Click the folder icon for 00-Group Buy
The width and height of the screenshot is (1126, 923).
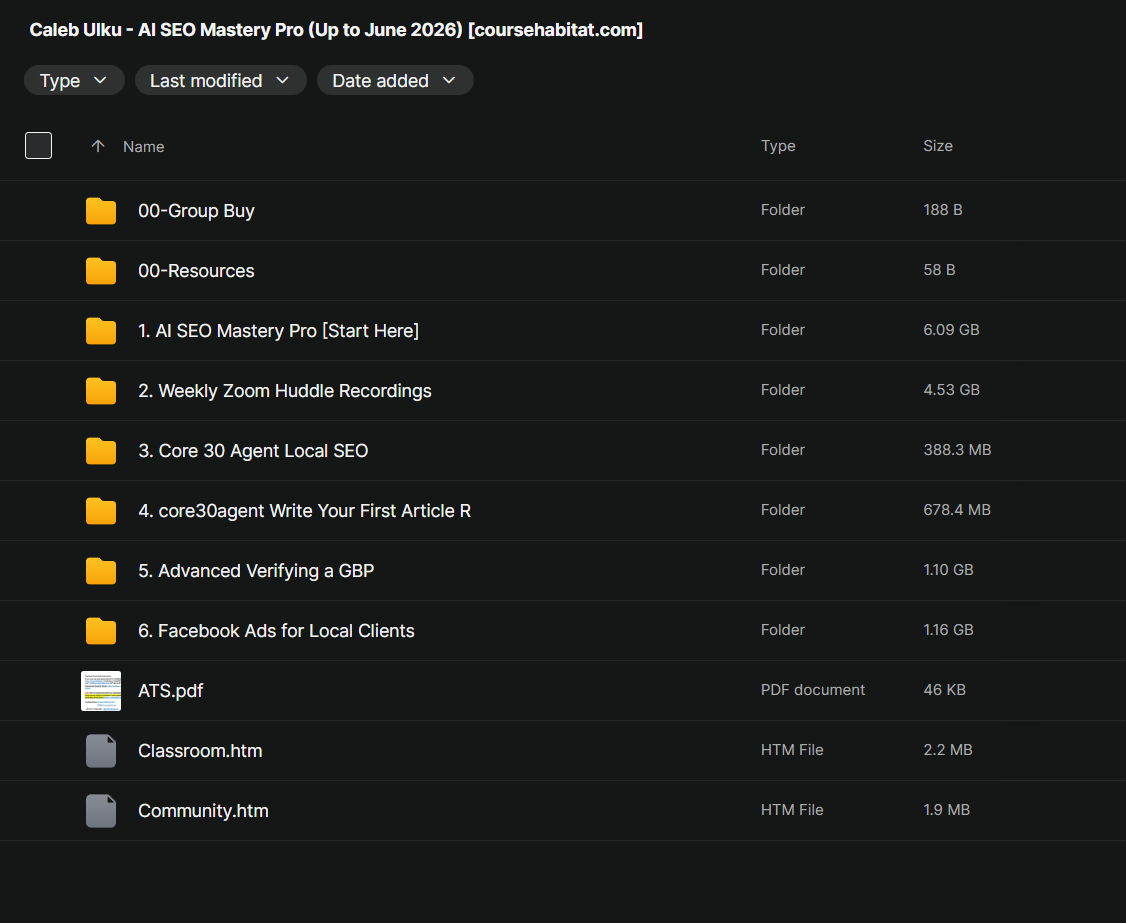point(101,211)
